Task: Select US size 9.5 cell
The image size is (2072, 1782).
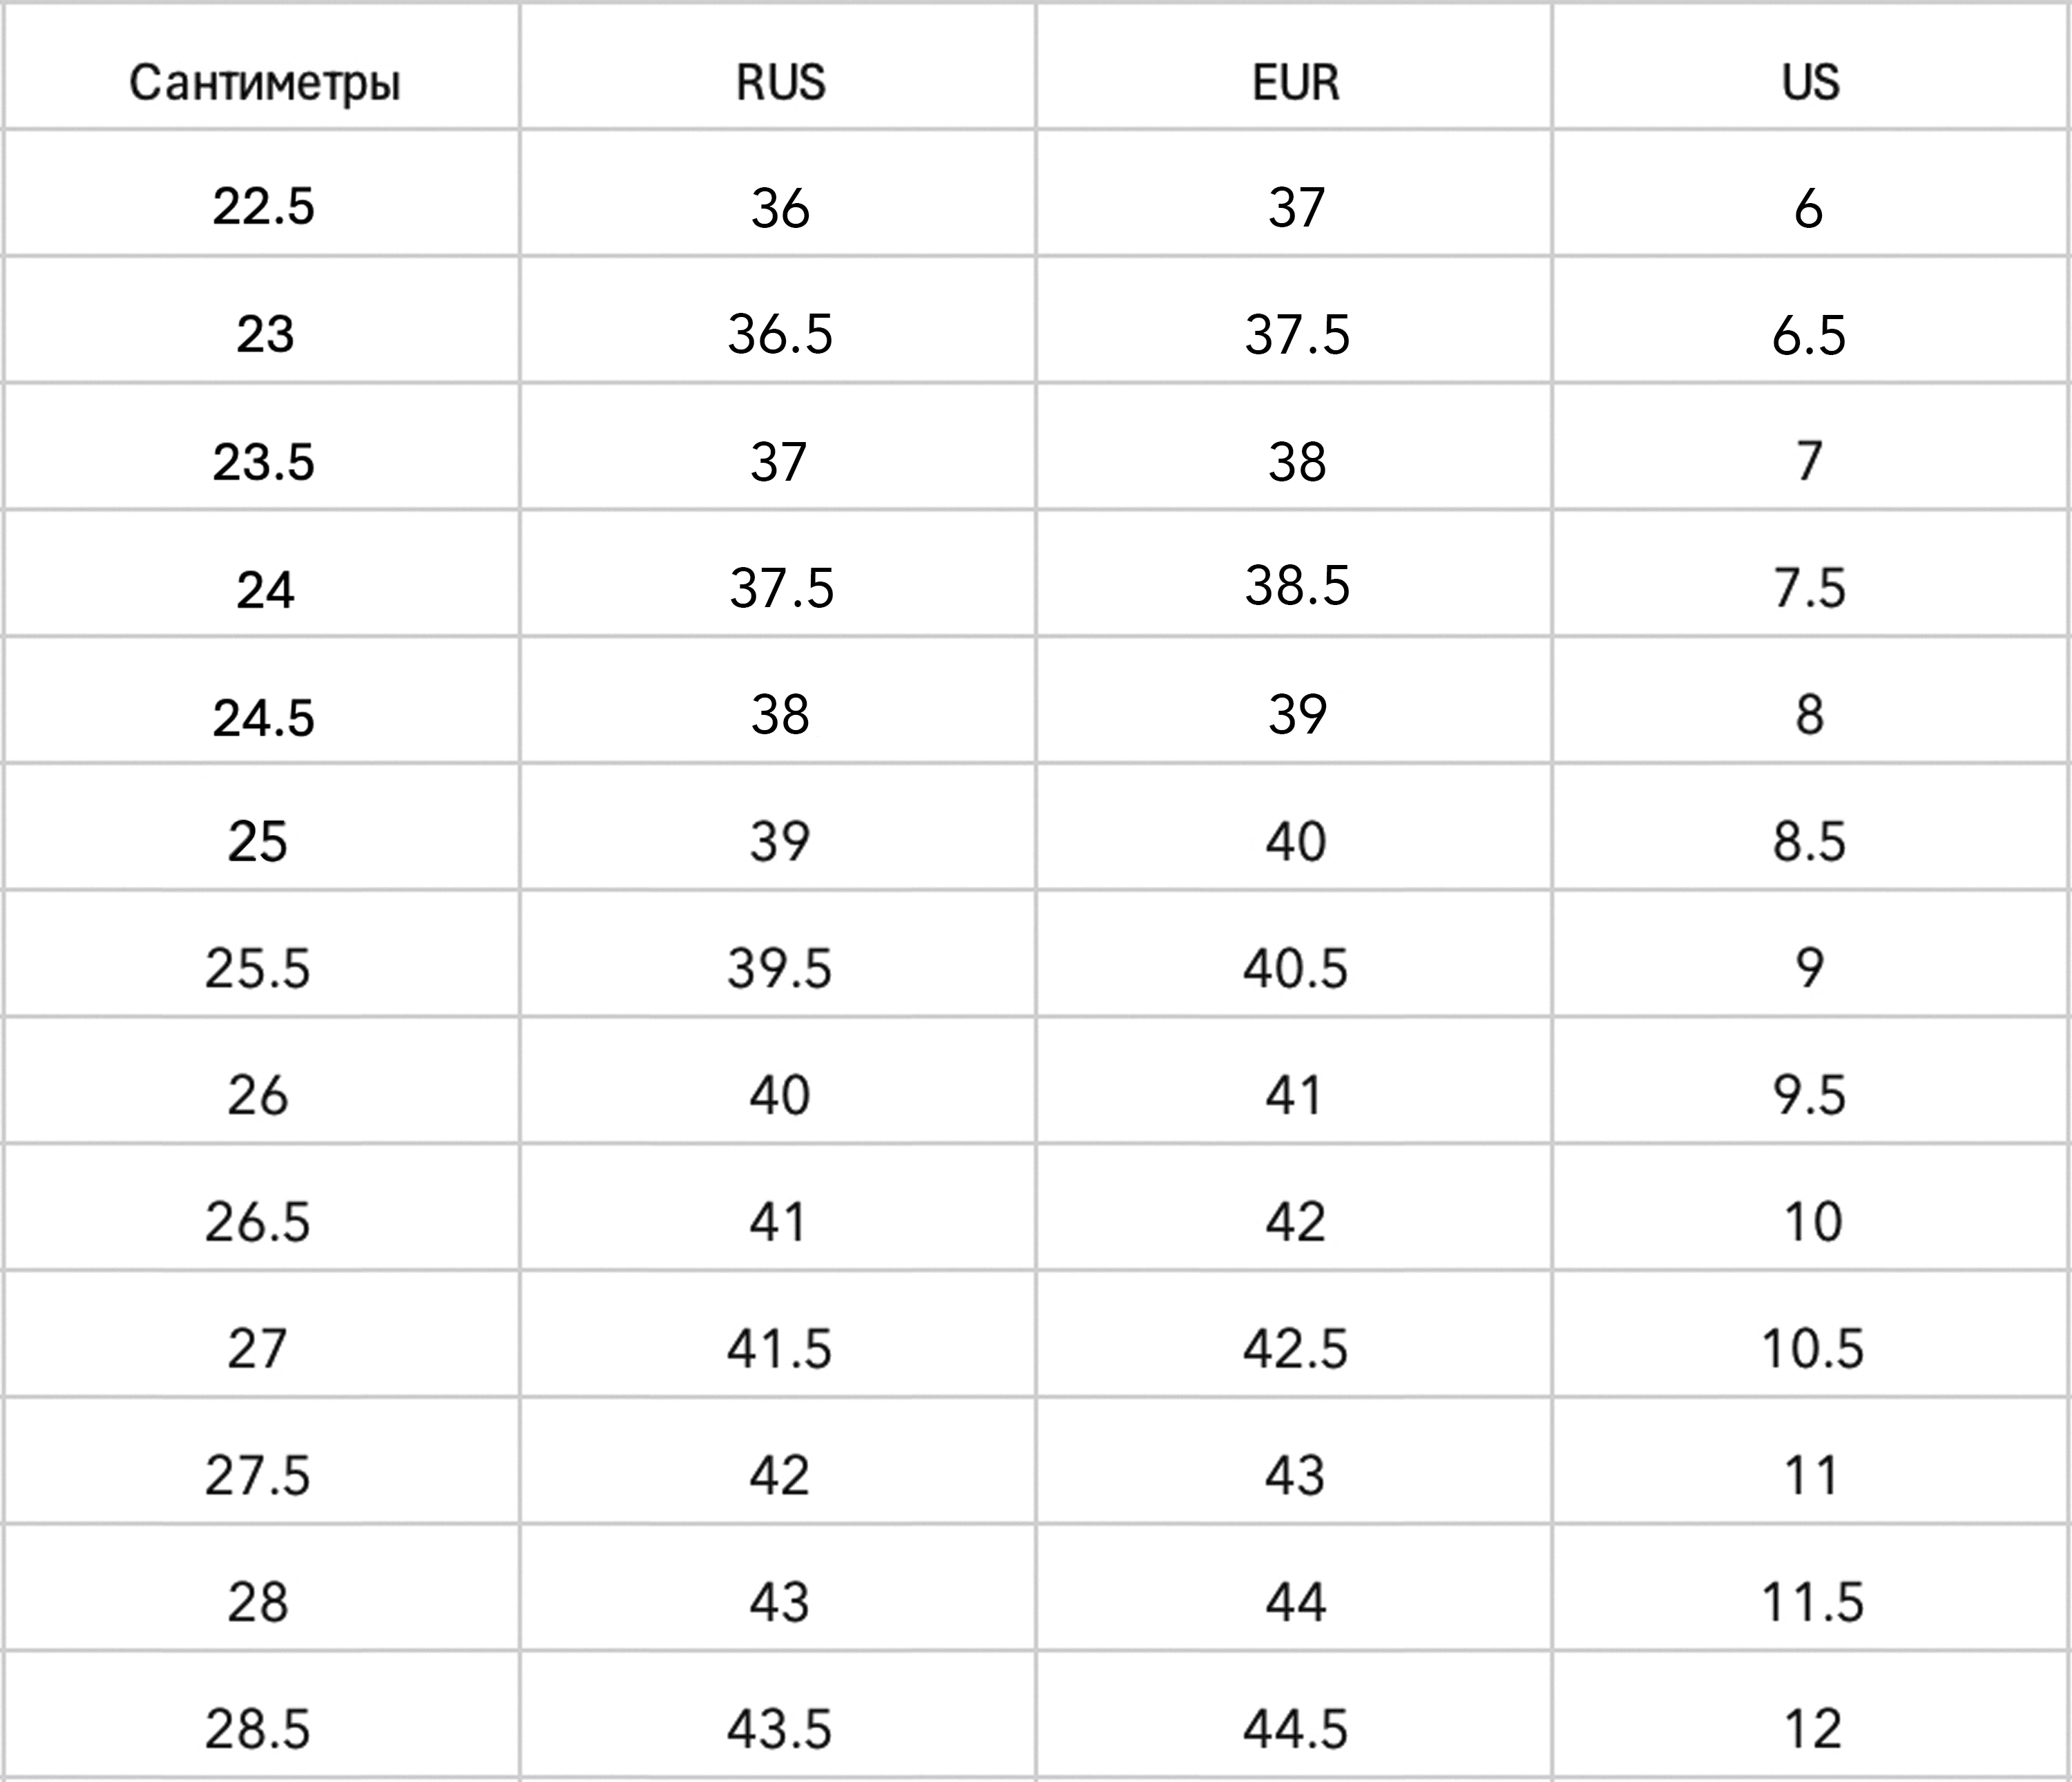Action: tap(1809, 1095)
